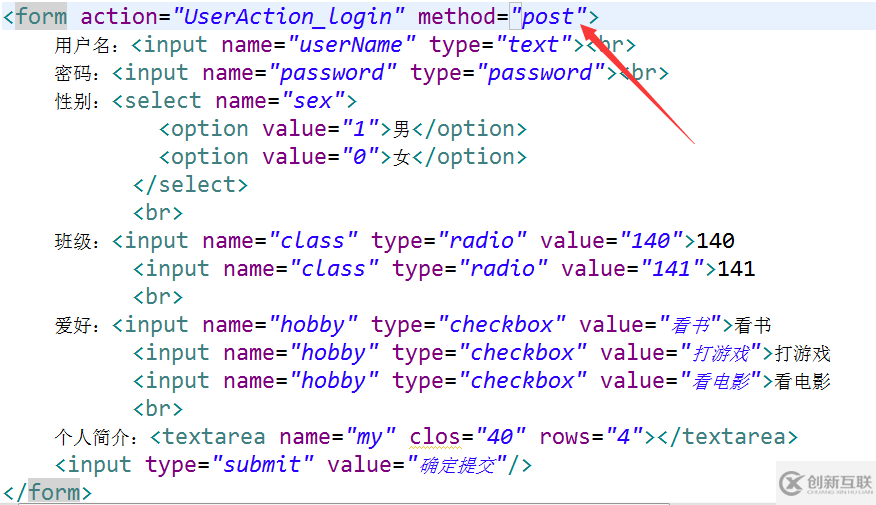Click the 性别 label text
This screenshot has width=876, height=505.
coord(72,101)
